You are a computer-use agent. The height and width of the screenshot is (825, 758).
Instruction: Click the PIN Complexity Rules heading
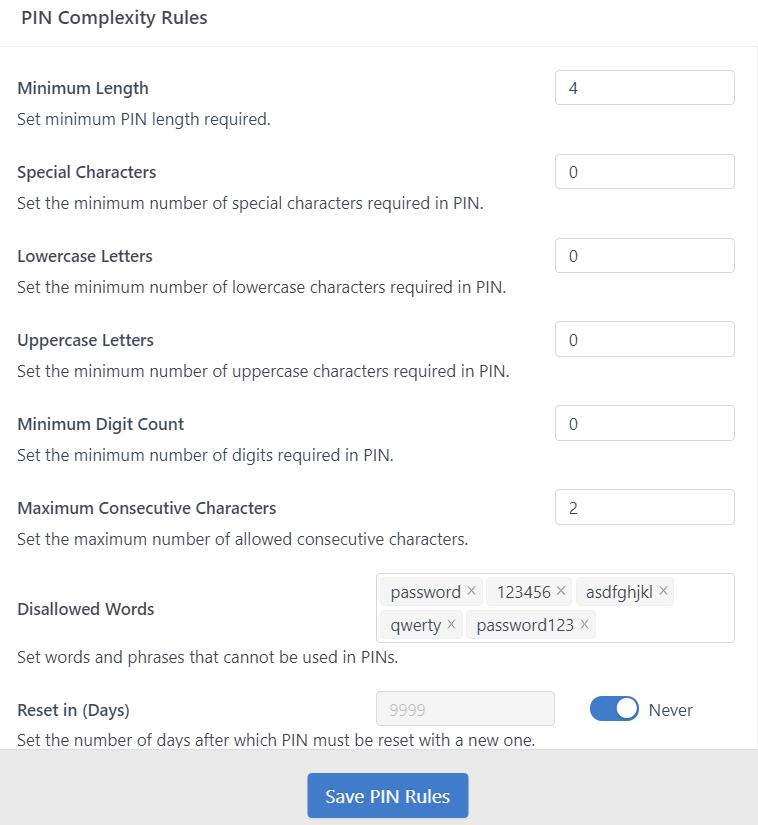114,17
